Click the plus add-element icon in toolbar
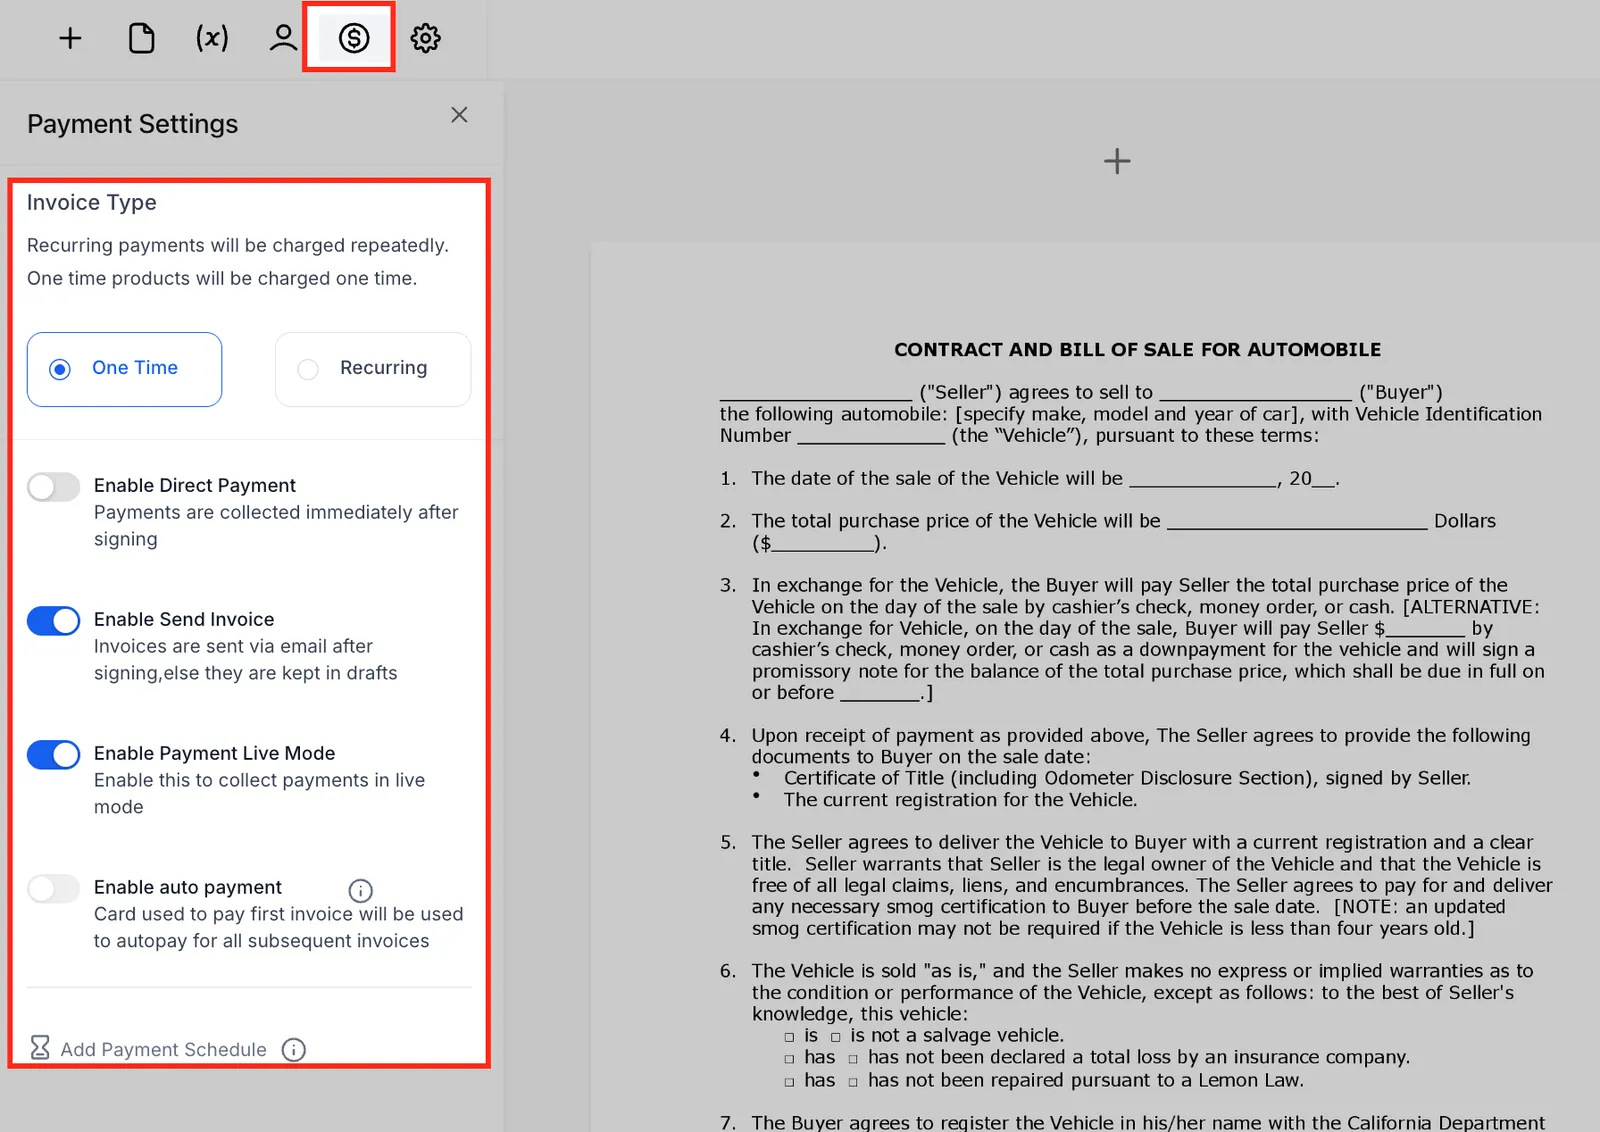This screenshot has height=1132, width=1600. point(70,38)
